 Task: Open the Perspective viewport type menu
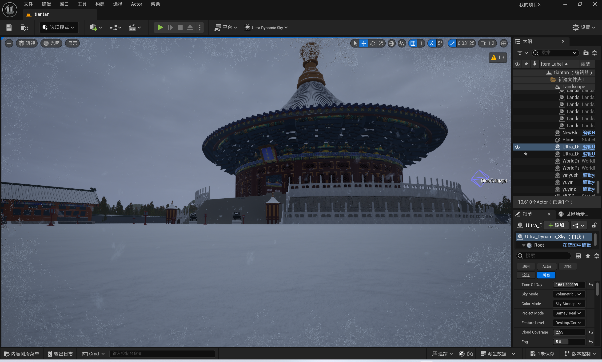[26, 43]
